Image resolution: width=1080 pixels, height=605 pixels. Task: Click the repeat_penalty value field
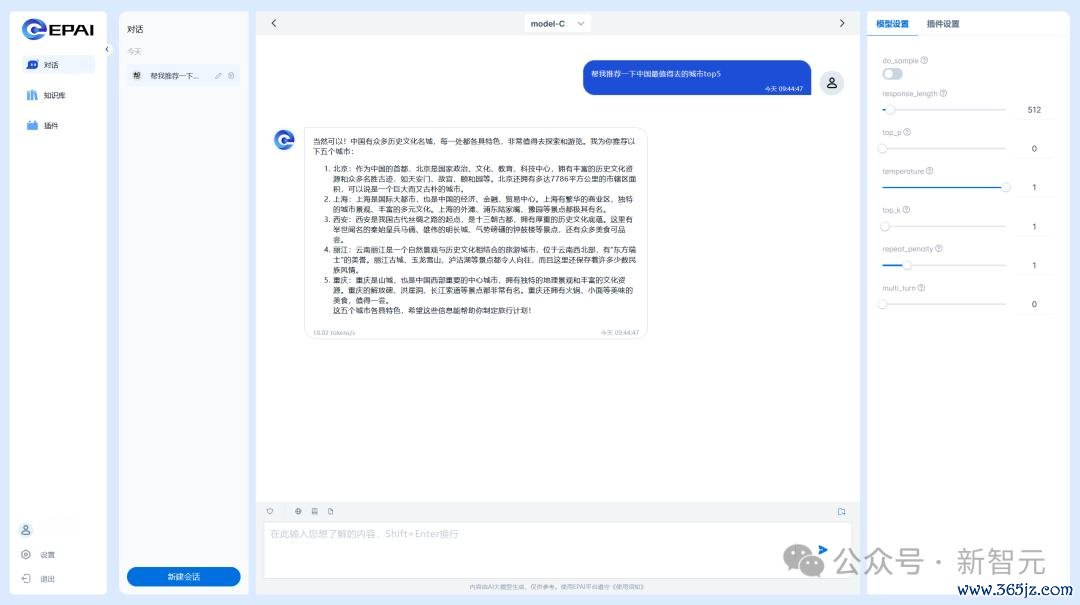1034,265
